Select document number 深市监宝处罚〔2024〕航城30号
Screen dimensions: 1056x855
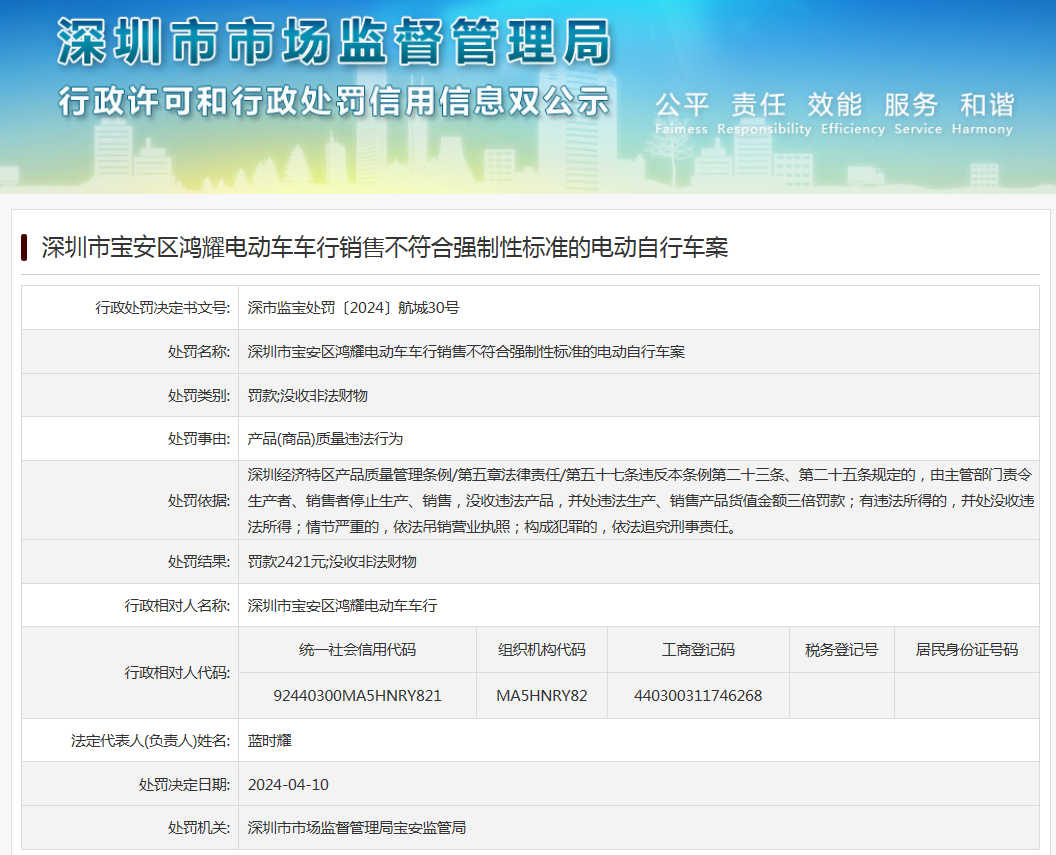point(353,308)
